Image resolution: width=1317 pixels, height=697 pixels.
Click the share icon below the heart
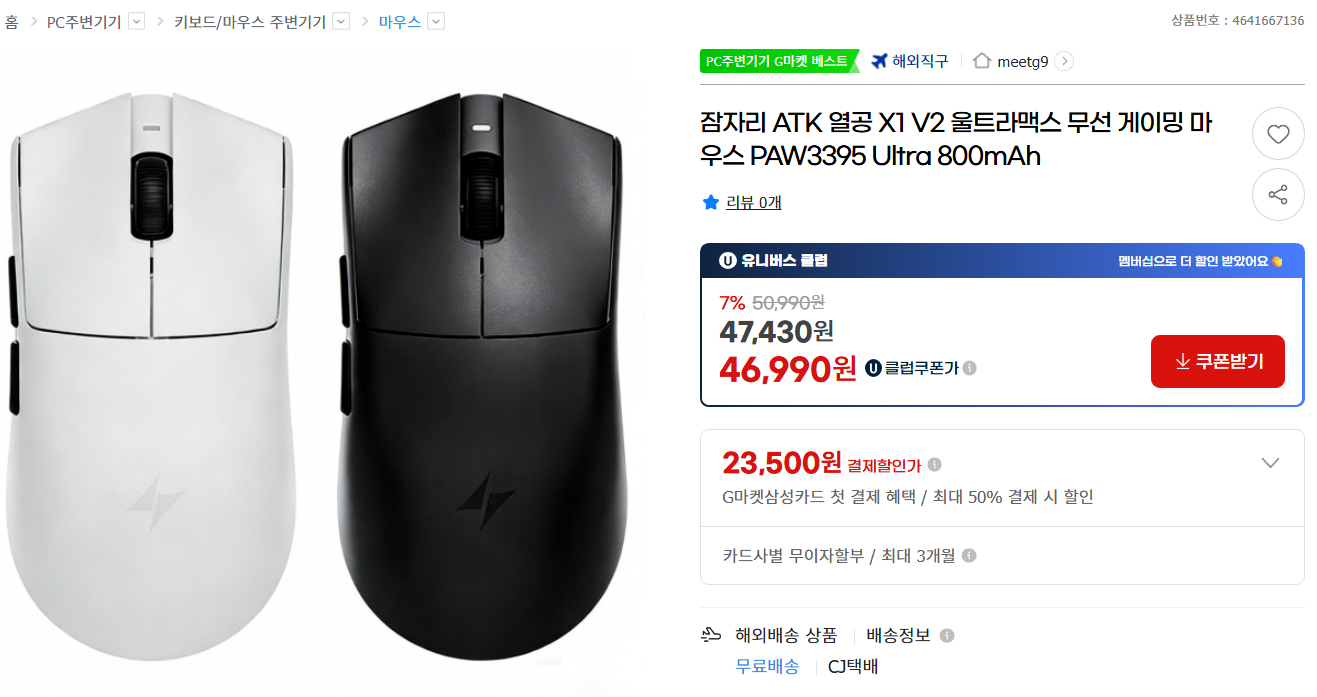[x=1278, y=194]
